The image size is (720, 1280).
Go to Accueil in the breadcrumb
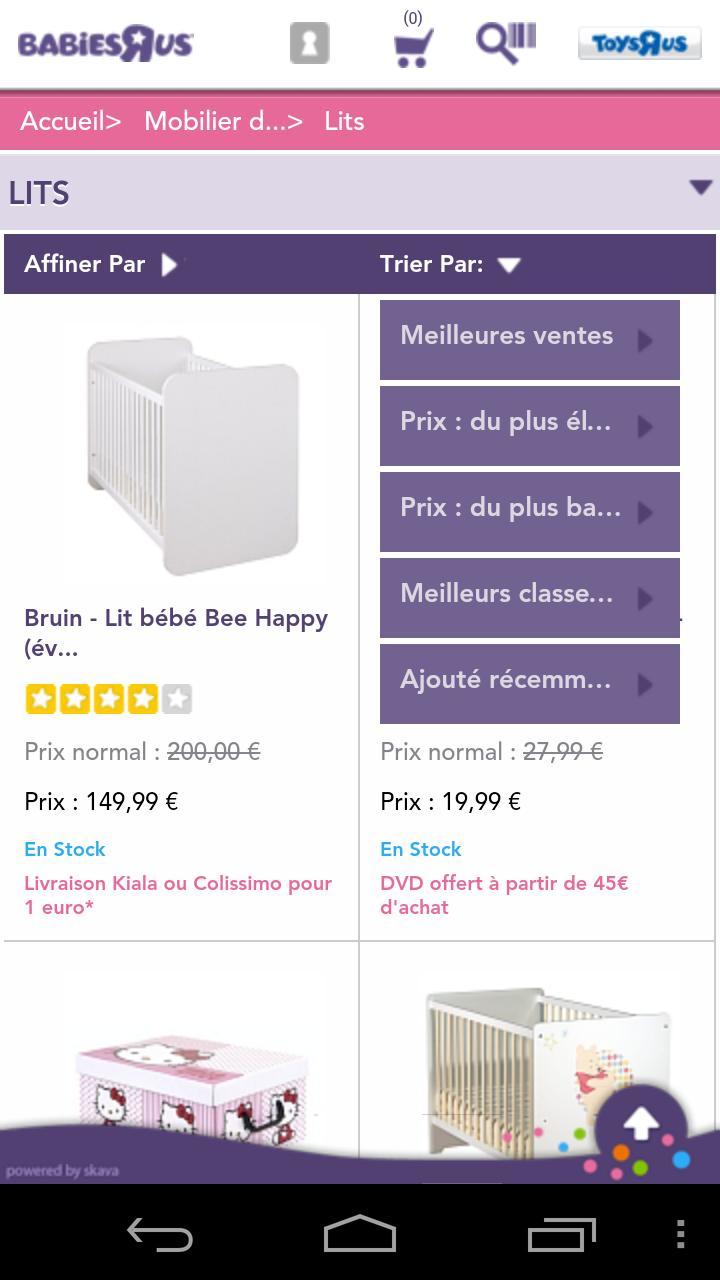pyautogui.click(x=70, y=121)
